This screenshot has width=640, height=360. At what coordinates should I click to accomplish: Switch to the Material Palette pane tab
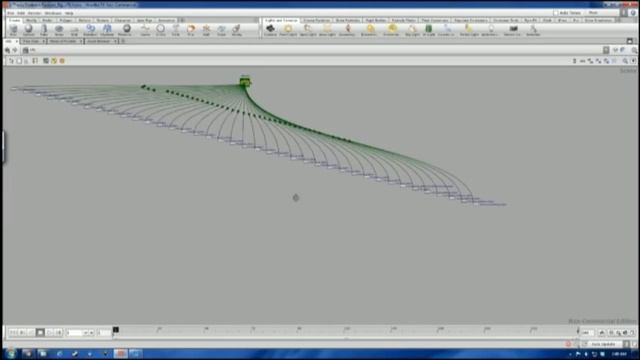tap(63, 41)
